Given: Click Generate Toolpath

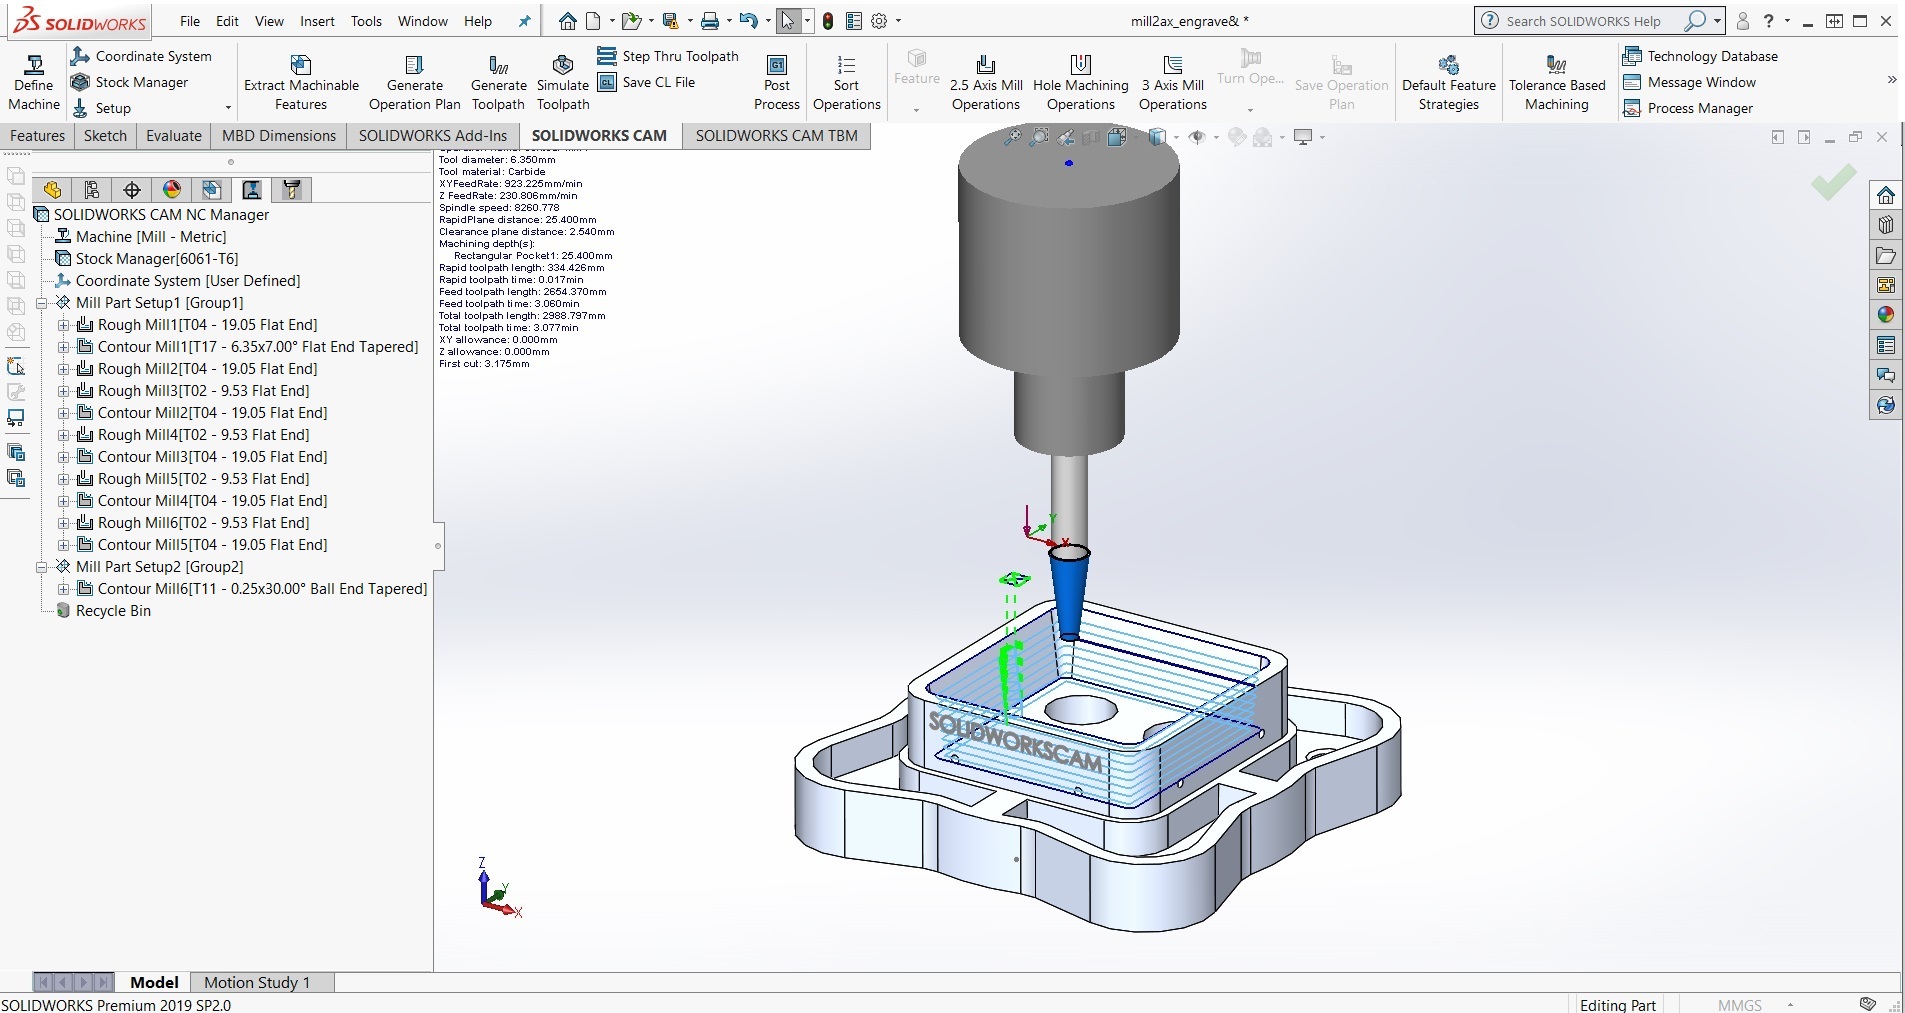Looking at the screenshot, I should click(498, 82).
